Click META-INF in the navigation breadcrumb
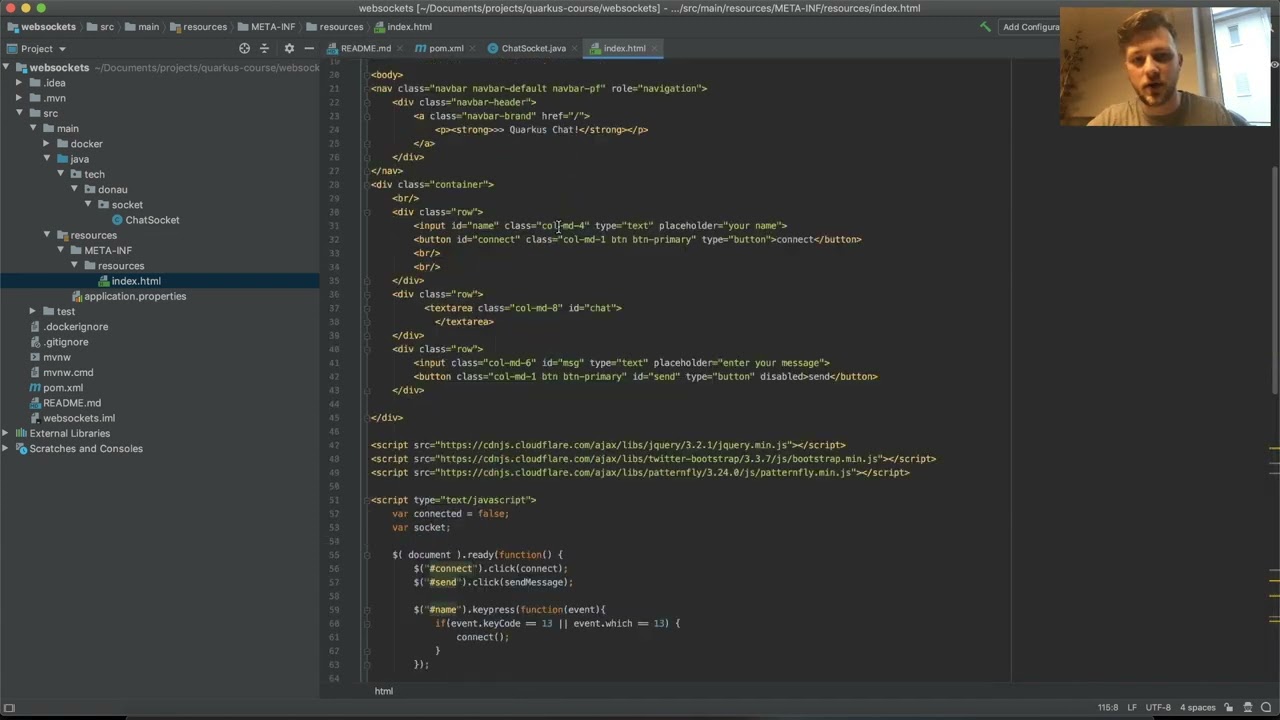This screenshot has width=1280, height=720. (x=266, y=27)
